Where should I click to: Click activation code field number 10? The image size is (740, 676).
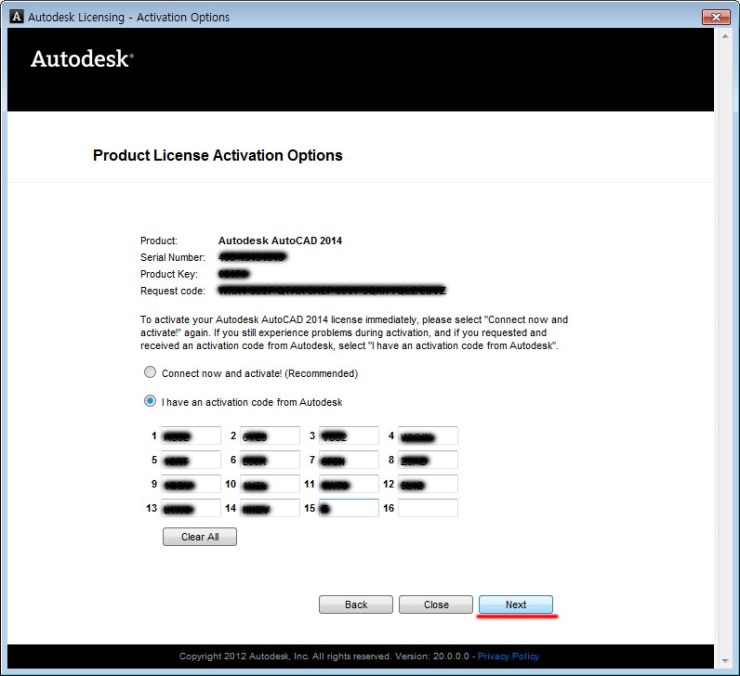[x=269, y=484]
